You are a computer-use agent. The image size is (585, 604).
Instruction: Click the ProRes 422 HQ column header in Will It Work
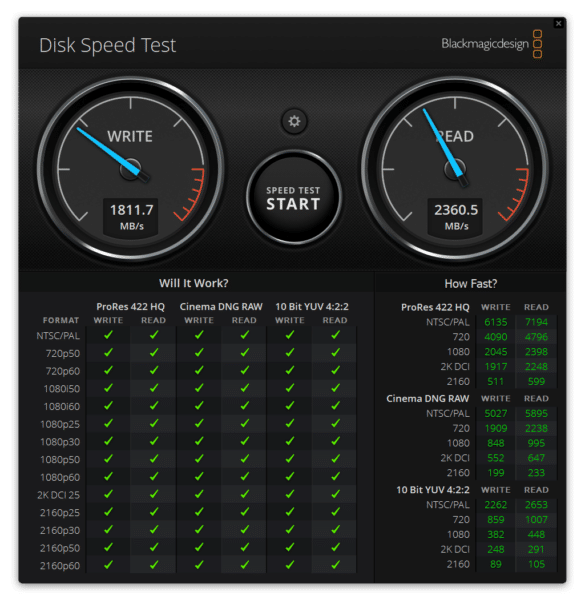tap(131, 307)
